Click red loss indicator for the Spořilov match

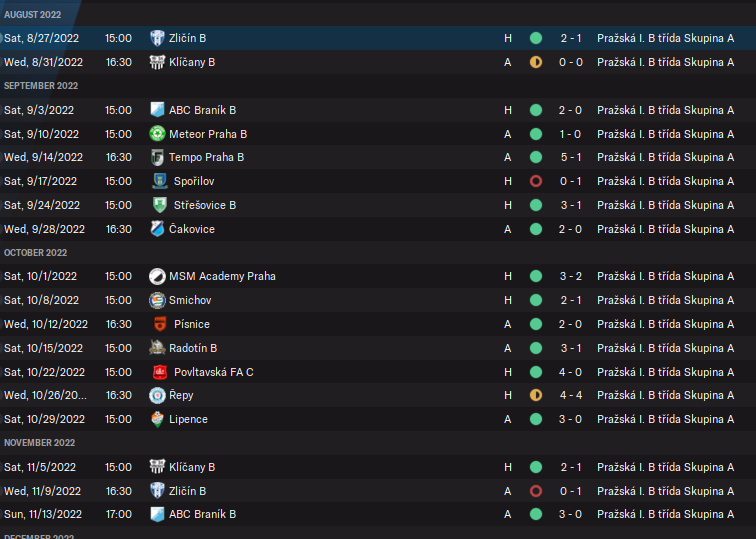(x=536, y=181)
